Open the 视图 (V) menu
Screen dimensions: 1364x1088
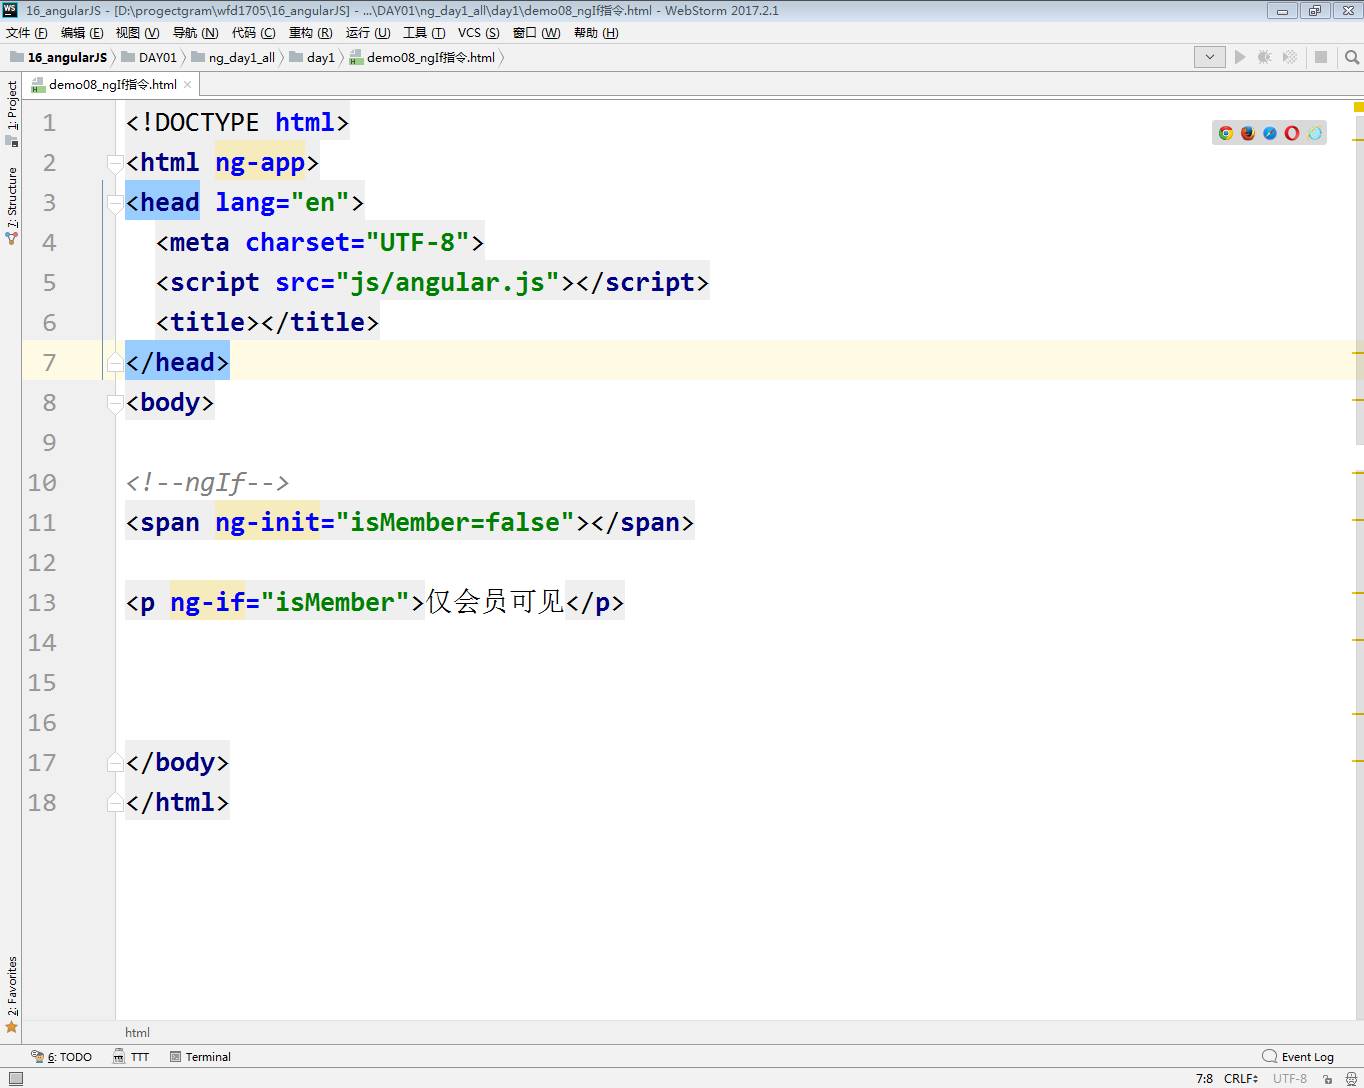[137, 33]
